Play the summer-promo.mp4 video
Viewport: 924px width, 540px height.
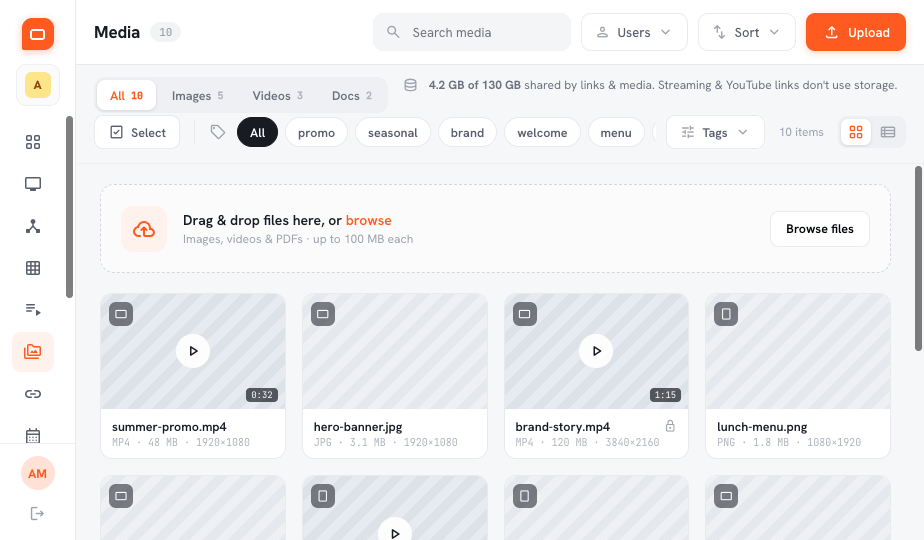(193, 351)
